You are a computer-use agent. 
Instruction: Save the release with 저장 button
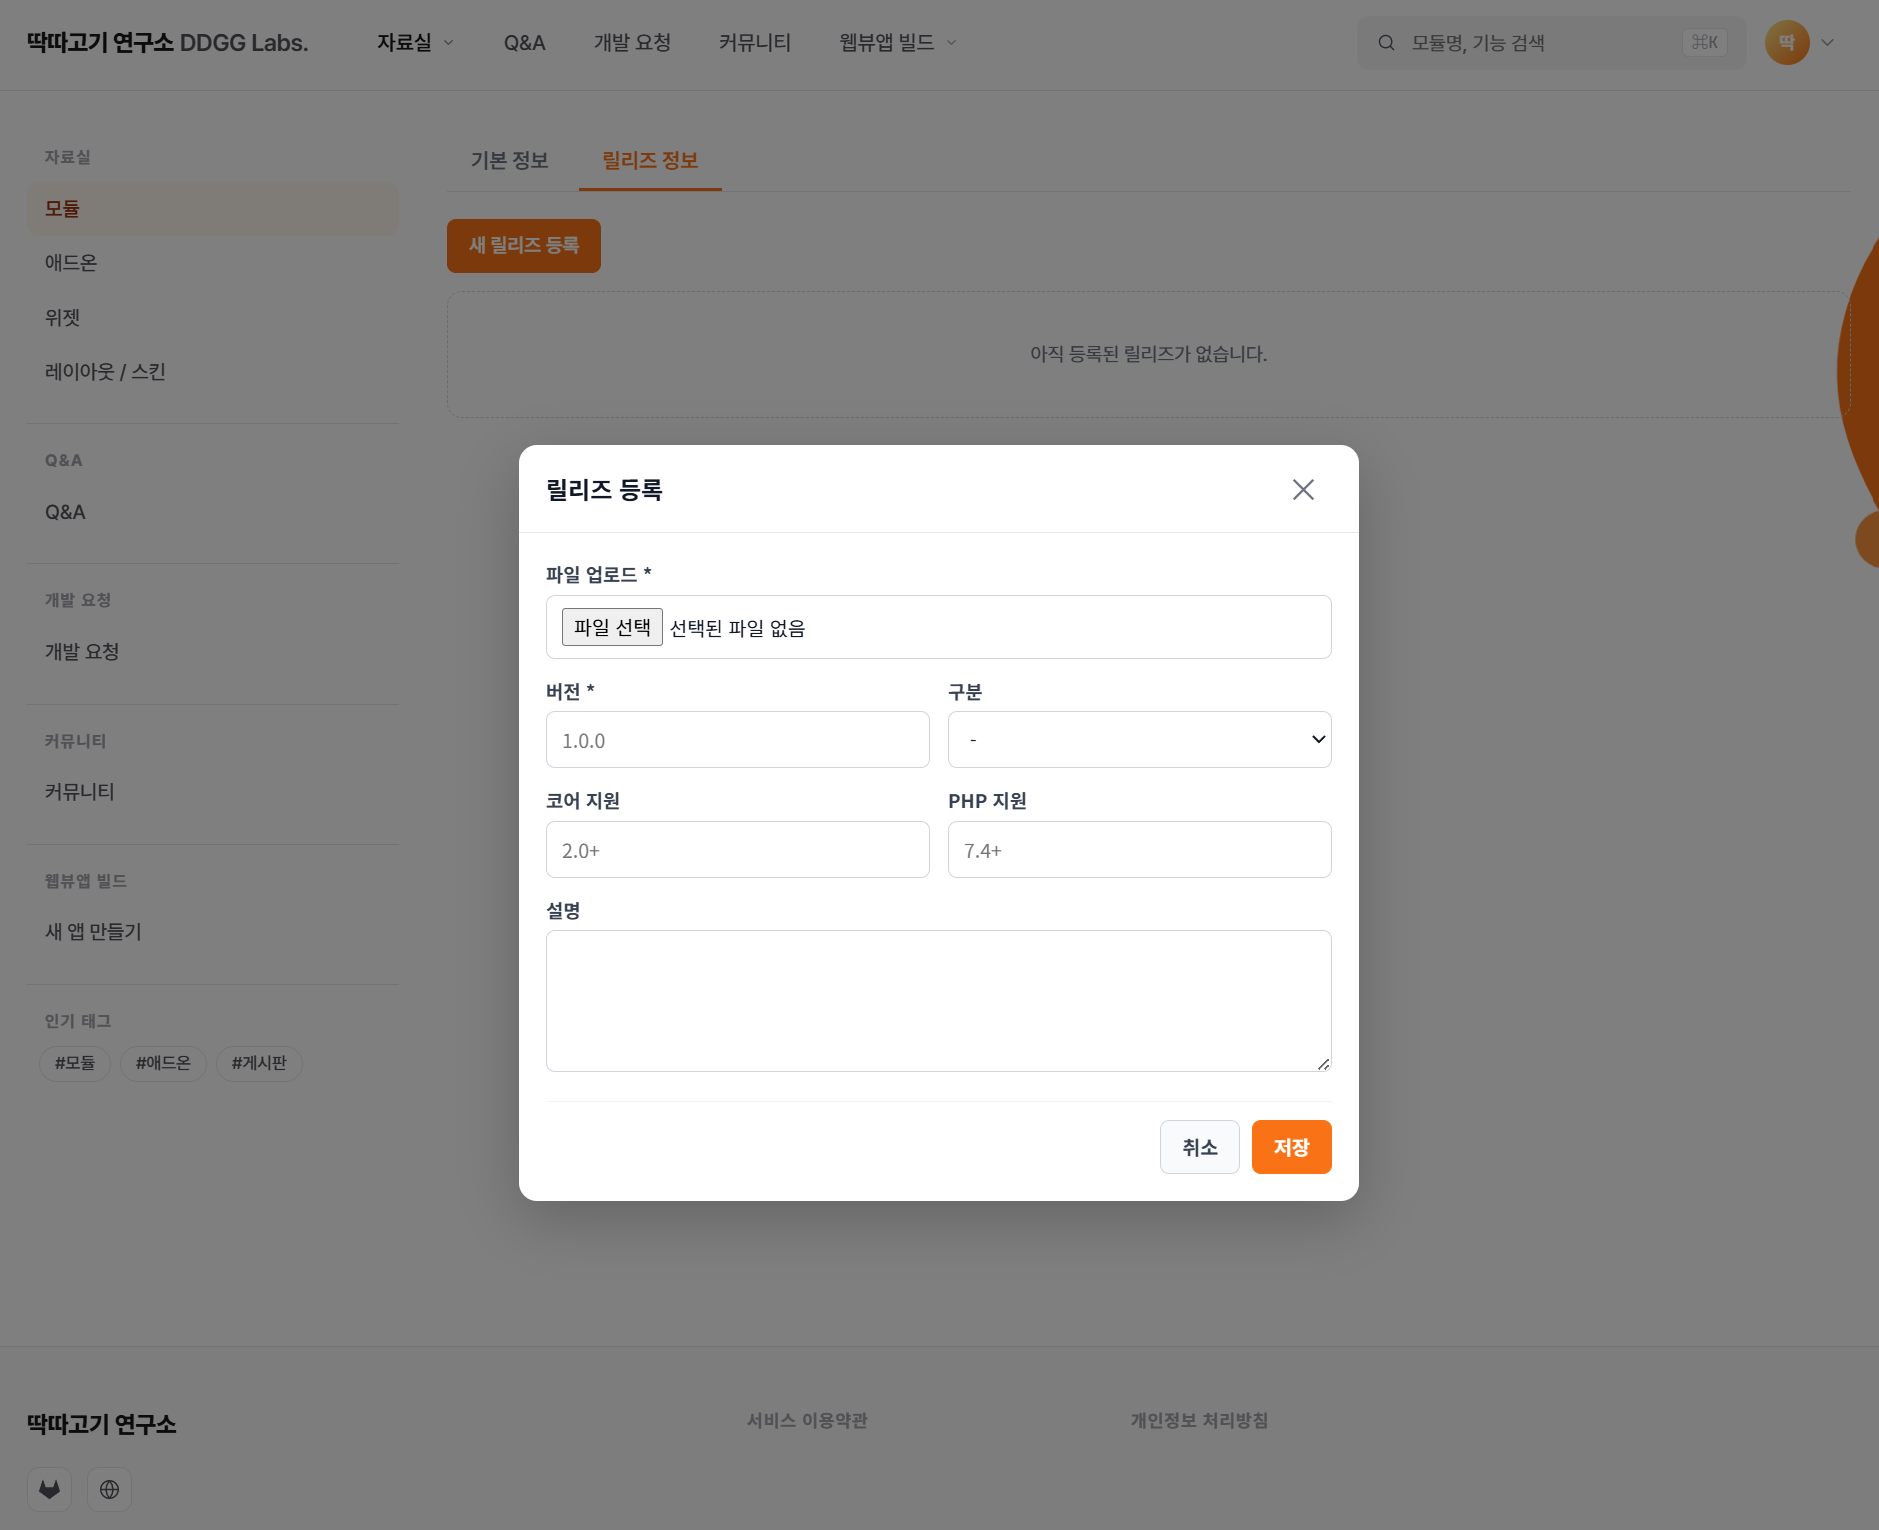point(1292,1147)
